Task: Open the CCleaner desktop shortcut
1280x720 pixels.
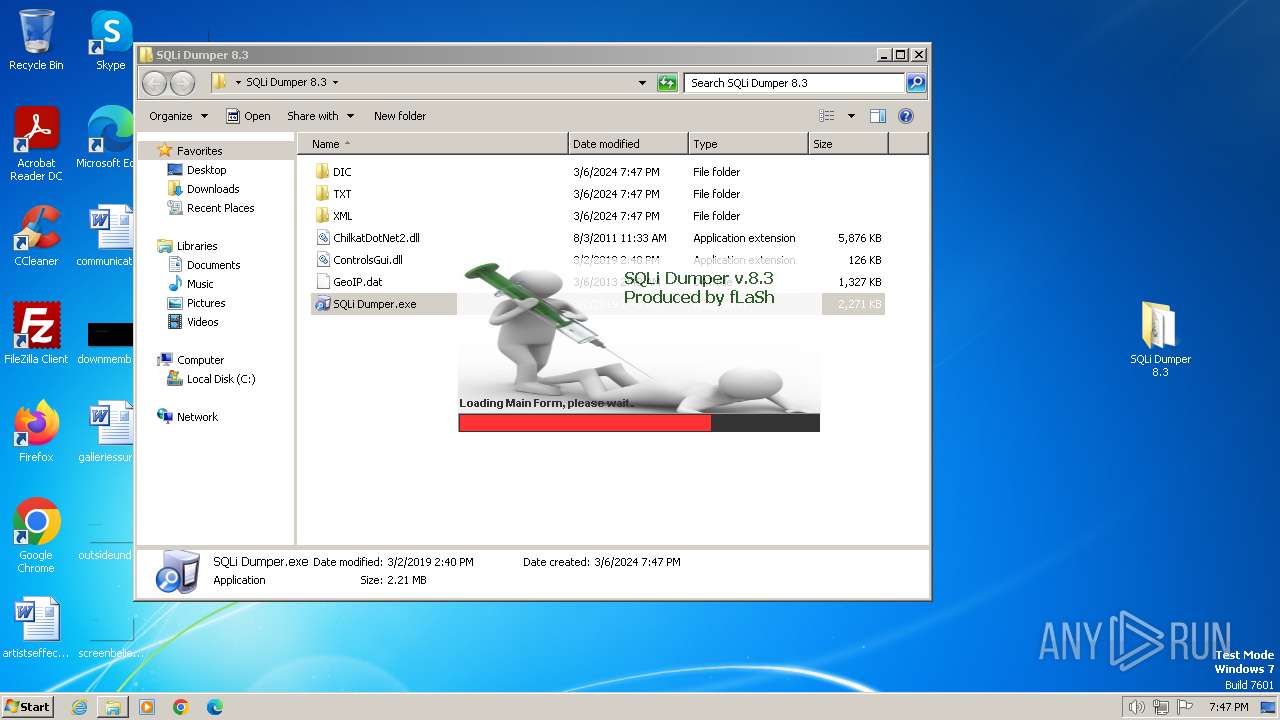Action: coord(36,236)
